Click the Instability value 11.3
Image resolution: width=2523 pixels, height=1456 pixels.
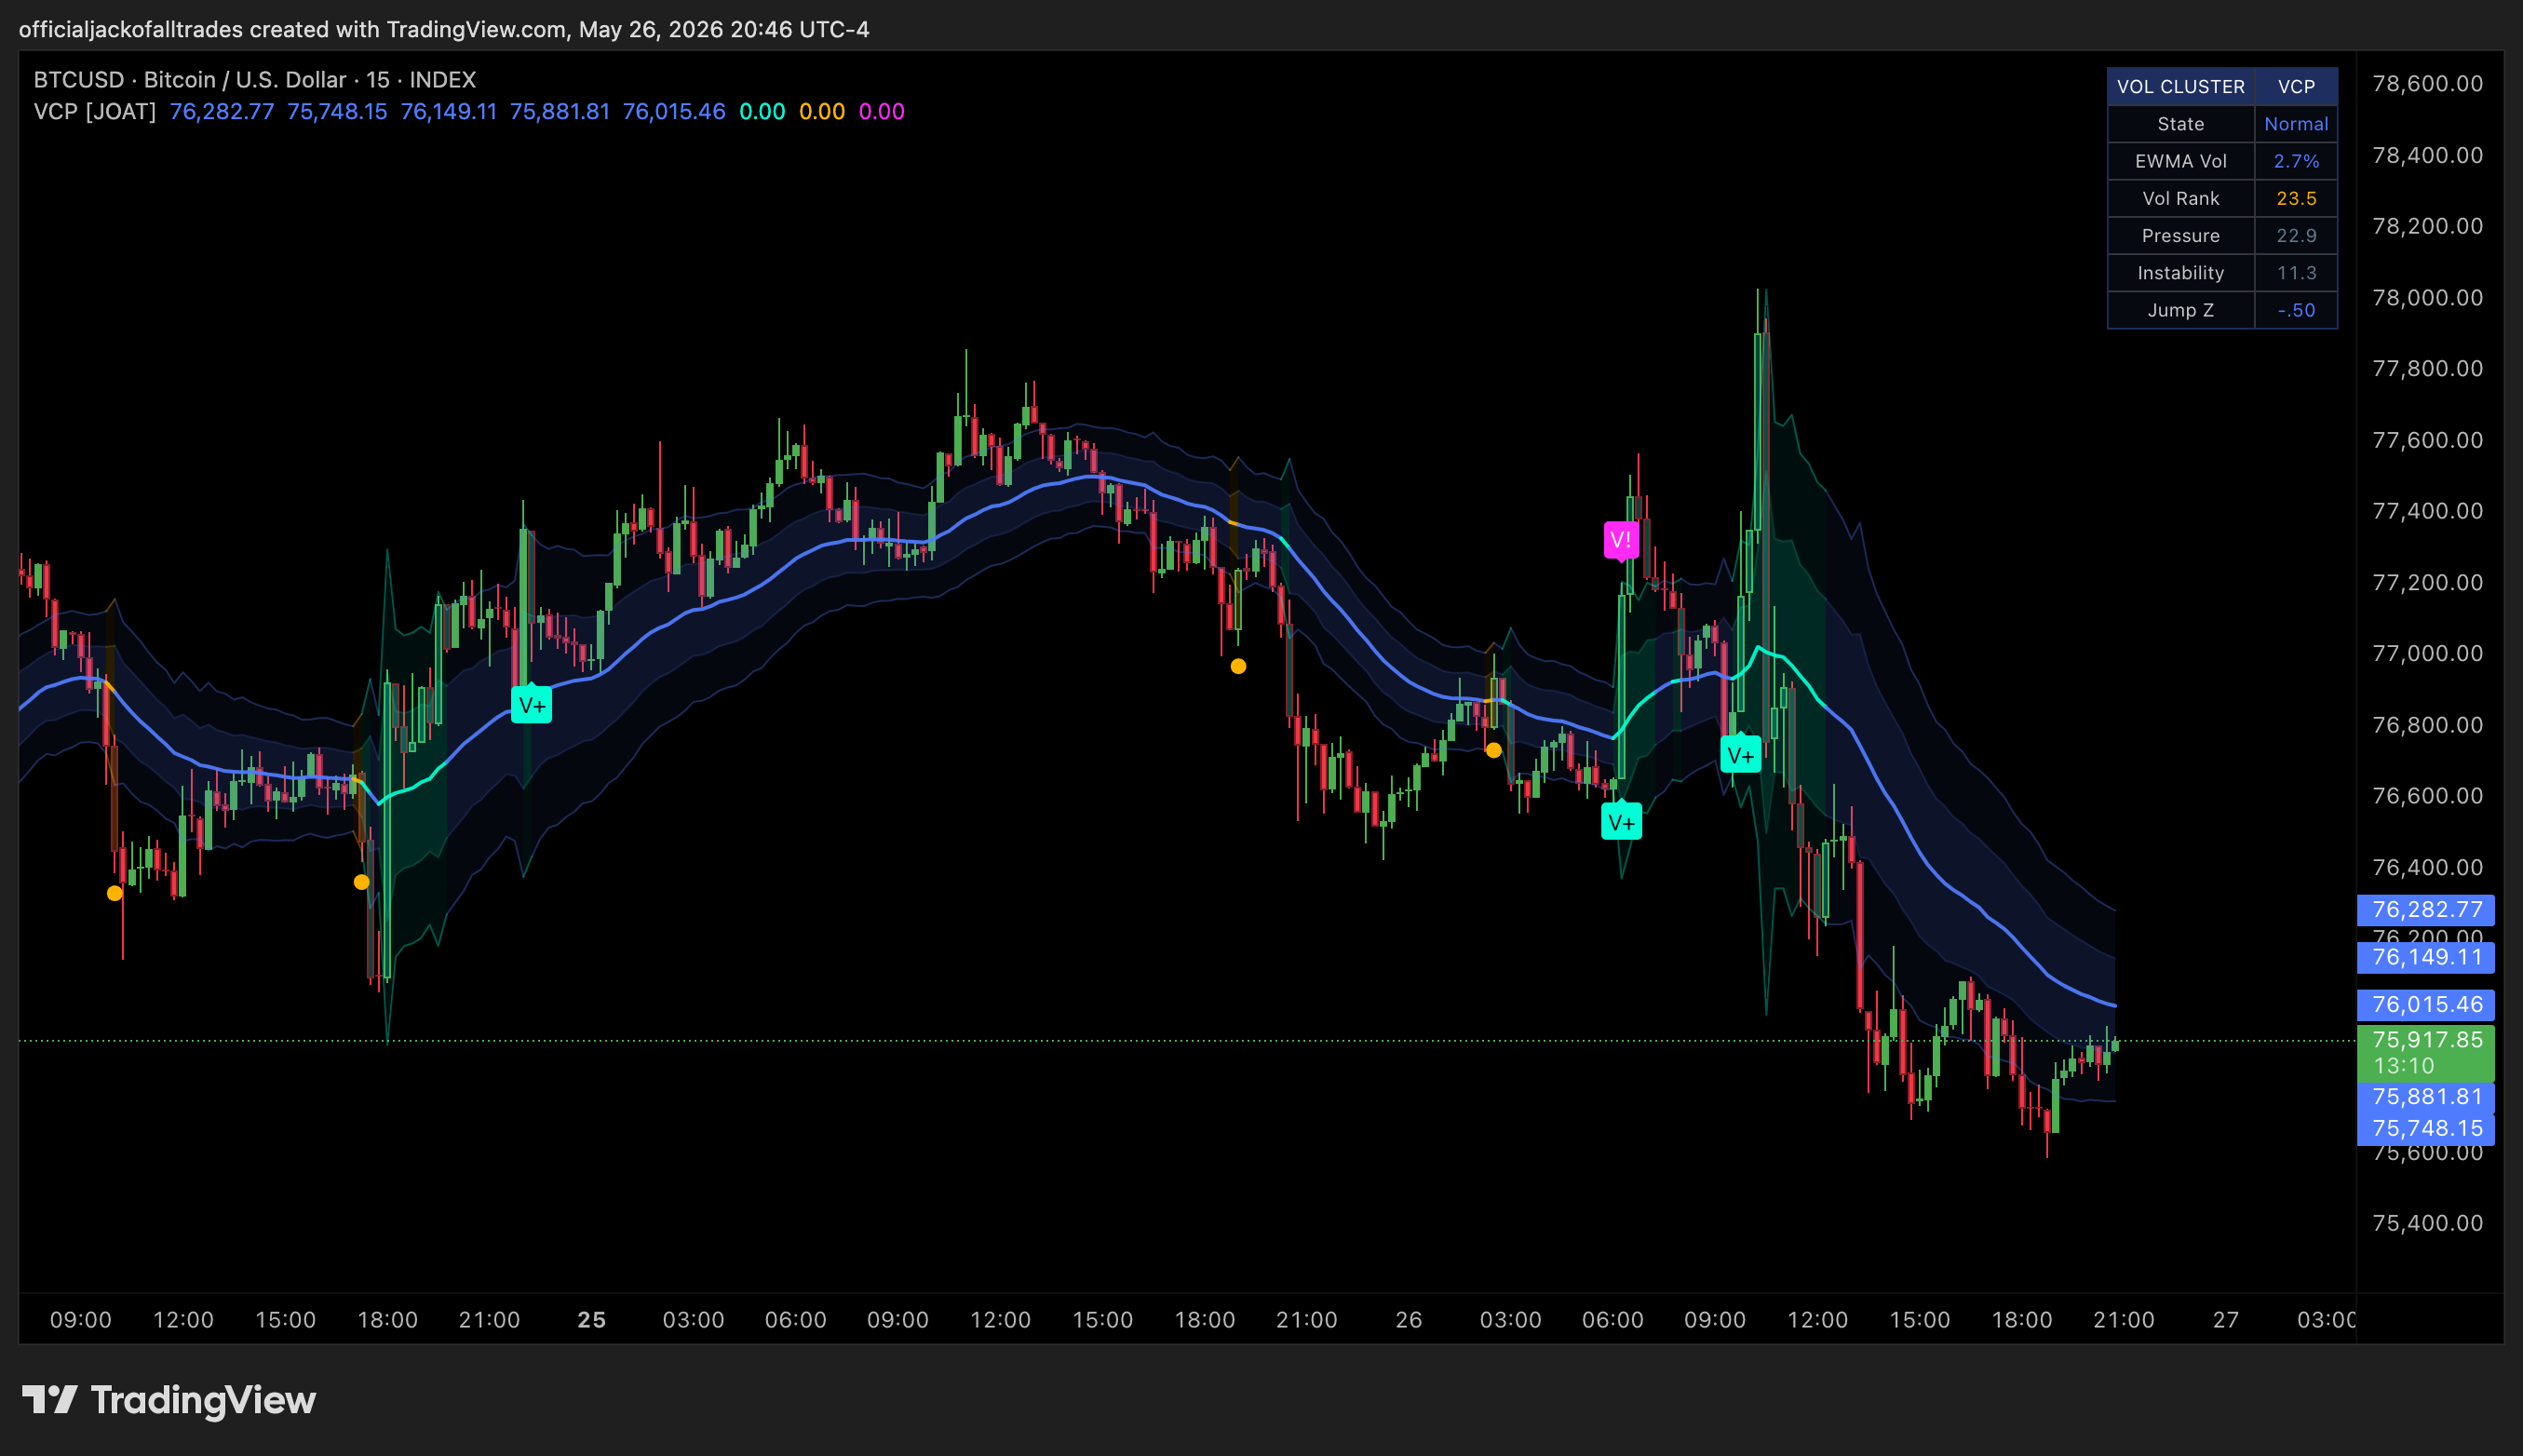click(x=2296, y=273)
